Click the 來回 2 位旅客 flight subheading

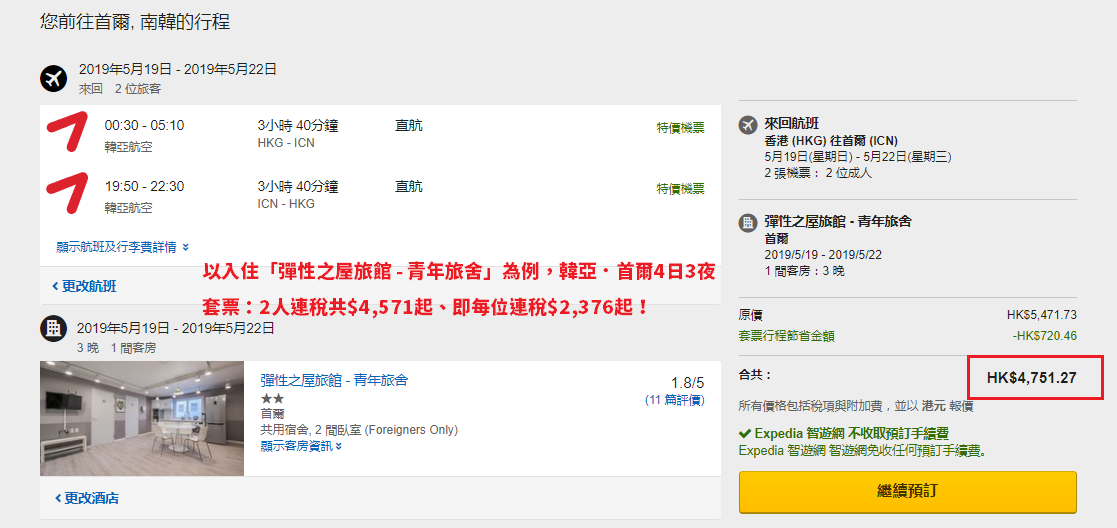coord(120,89)
